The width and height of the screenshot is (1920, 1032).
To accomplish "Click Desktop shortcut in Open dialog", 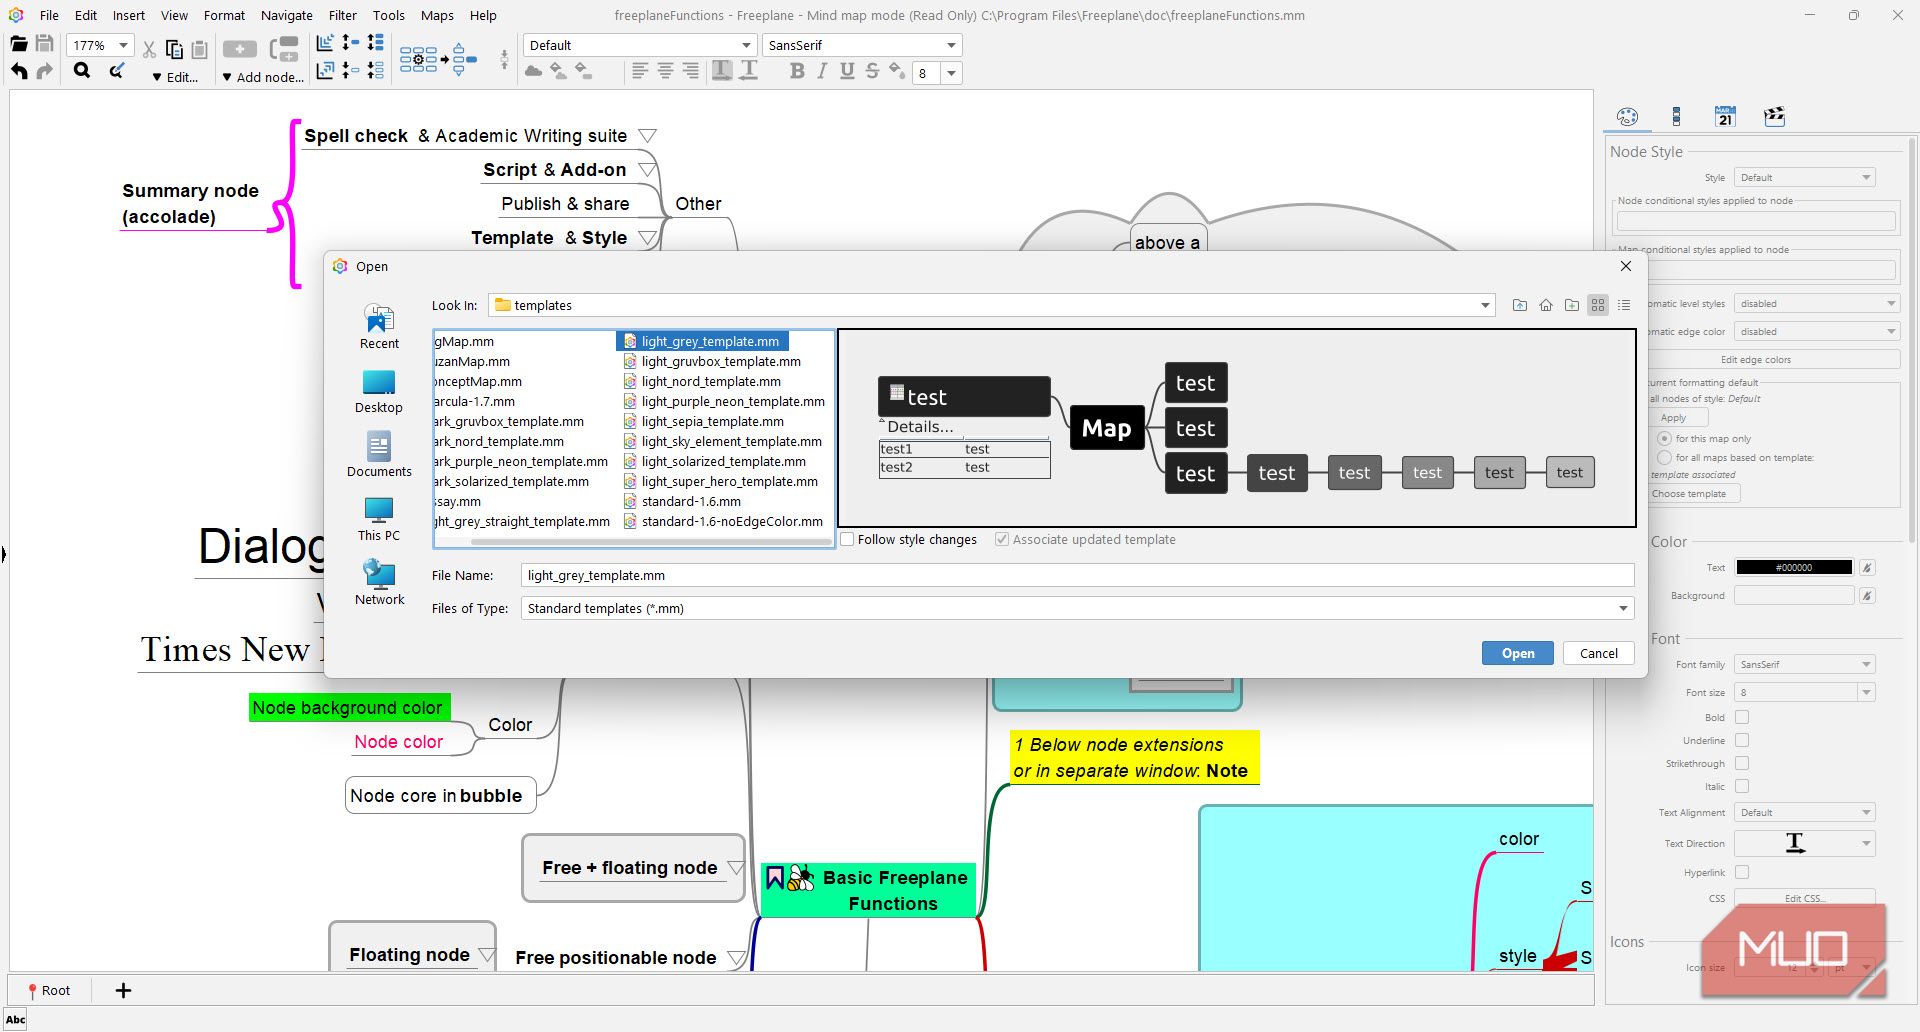I will 379,391.
